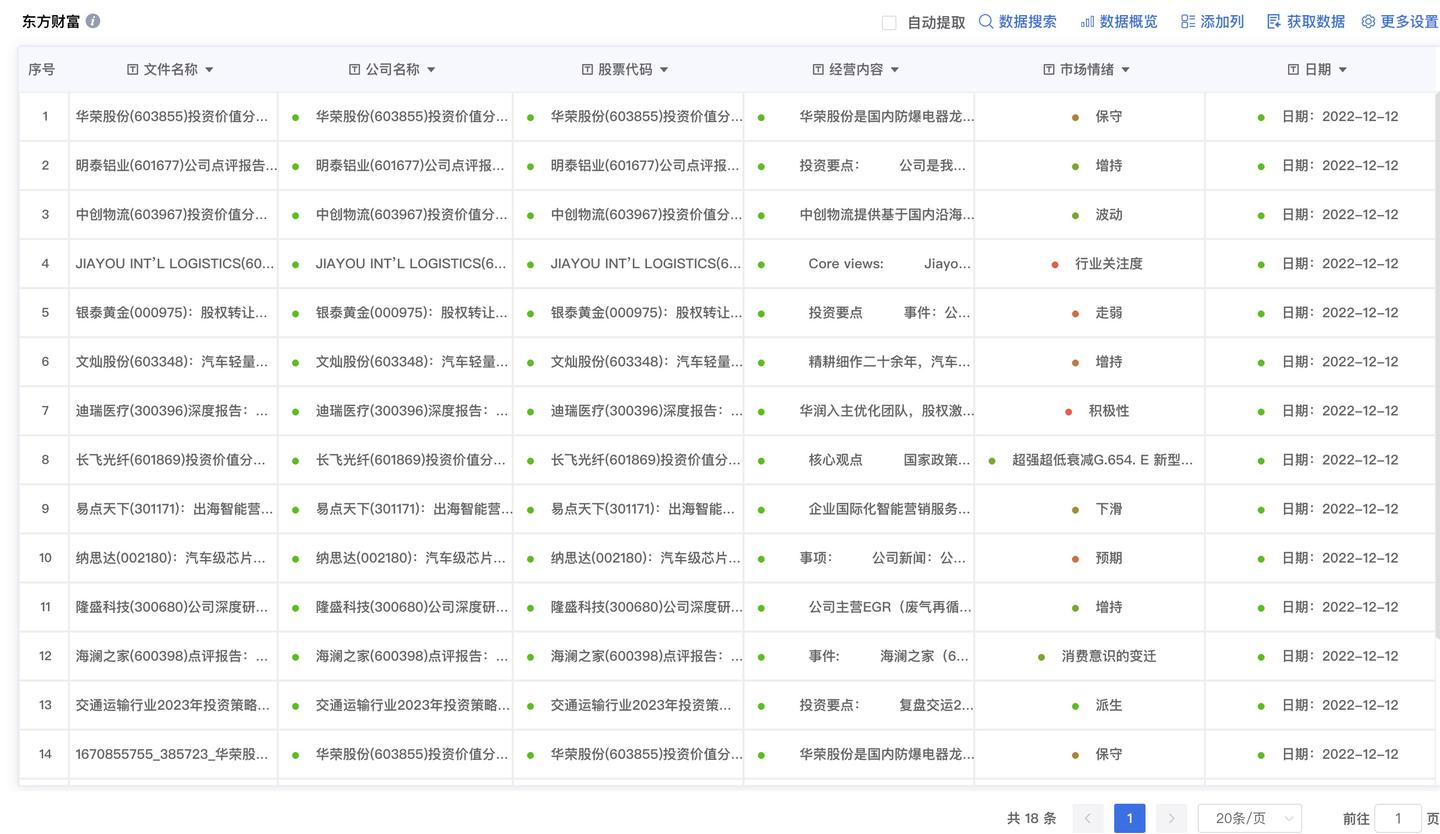
Task: Click 长飞光纤(601869) file name in row 8
Action: pos(171,459)
